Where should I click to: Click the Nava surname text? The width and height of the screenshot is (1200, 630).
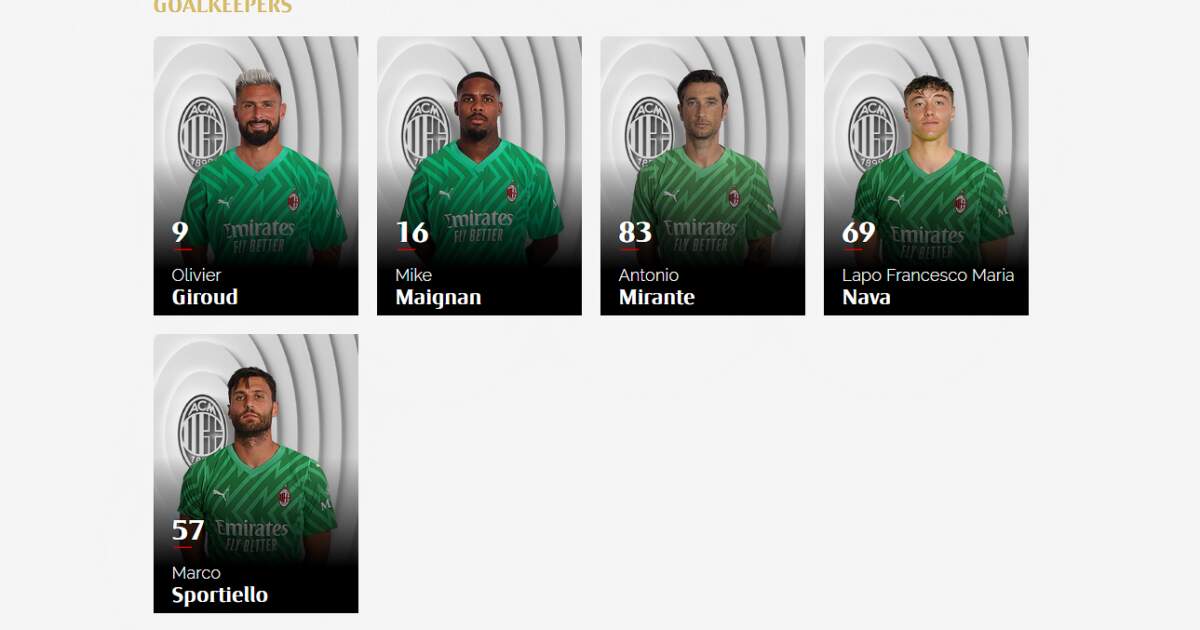(x=866, y=297)
